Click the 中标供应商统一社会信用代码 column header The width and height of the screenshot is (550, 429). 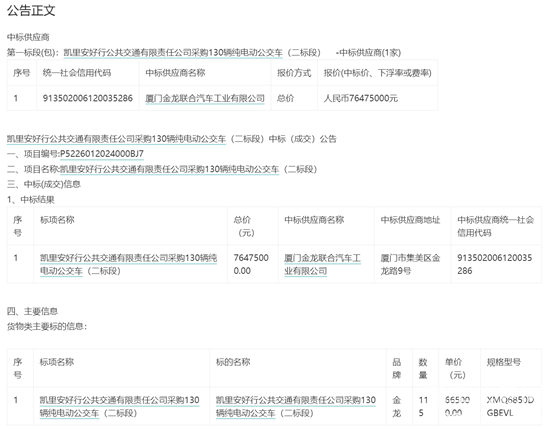[x=495, y=226]
